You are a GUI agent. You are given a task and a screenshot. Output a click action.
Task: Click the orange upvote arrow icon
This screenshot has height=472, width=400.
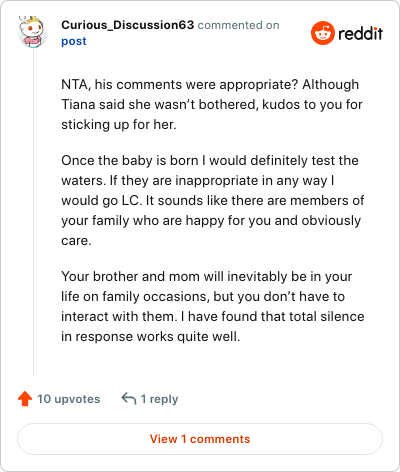pos(25,399)
